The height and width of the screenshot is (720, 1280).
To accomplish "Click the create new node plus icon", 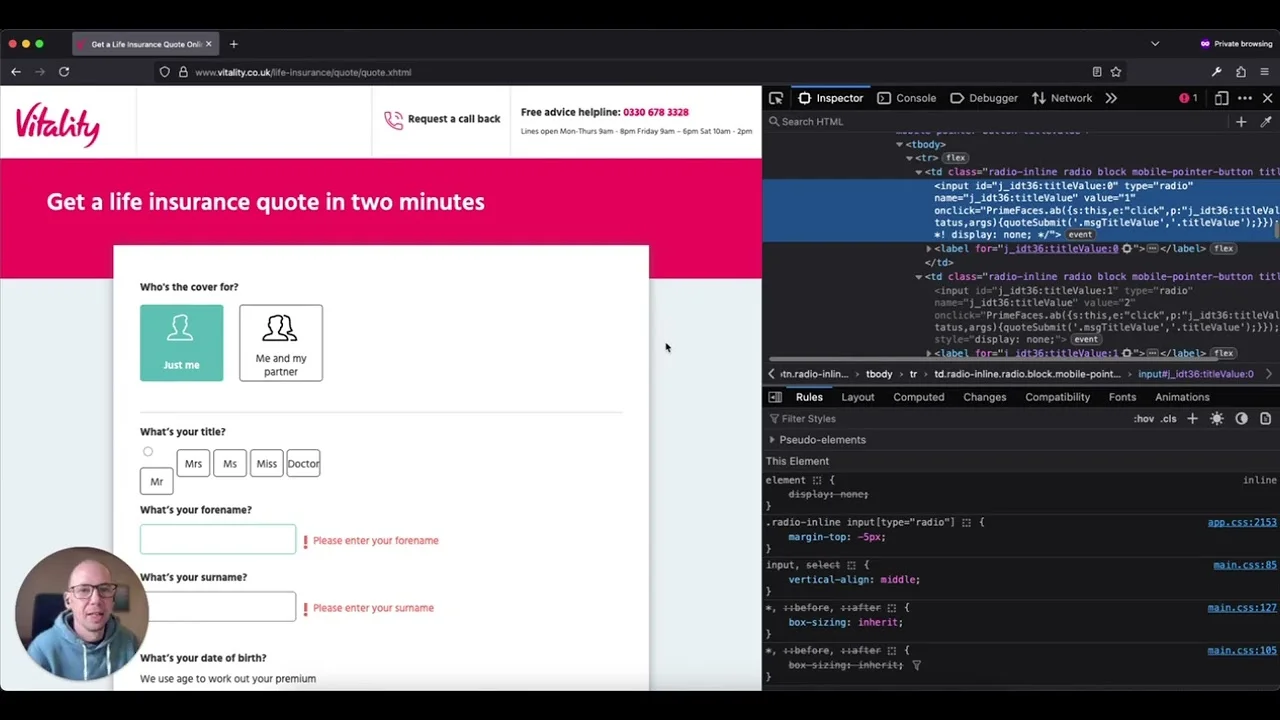I will pos(1241,122).
